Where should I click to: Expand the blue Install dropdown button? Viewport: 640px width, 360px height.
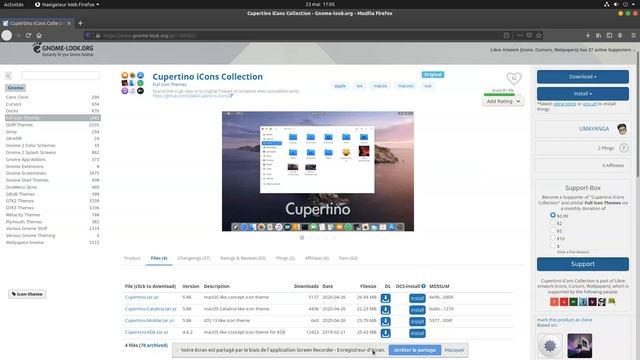click(x=582, y=94)
